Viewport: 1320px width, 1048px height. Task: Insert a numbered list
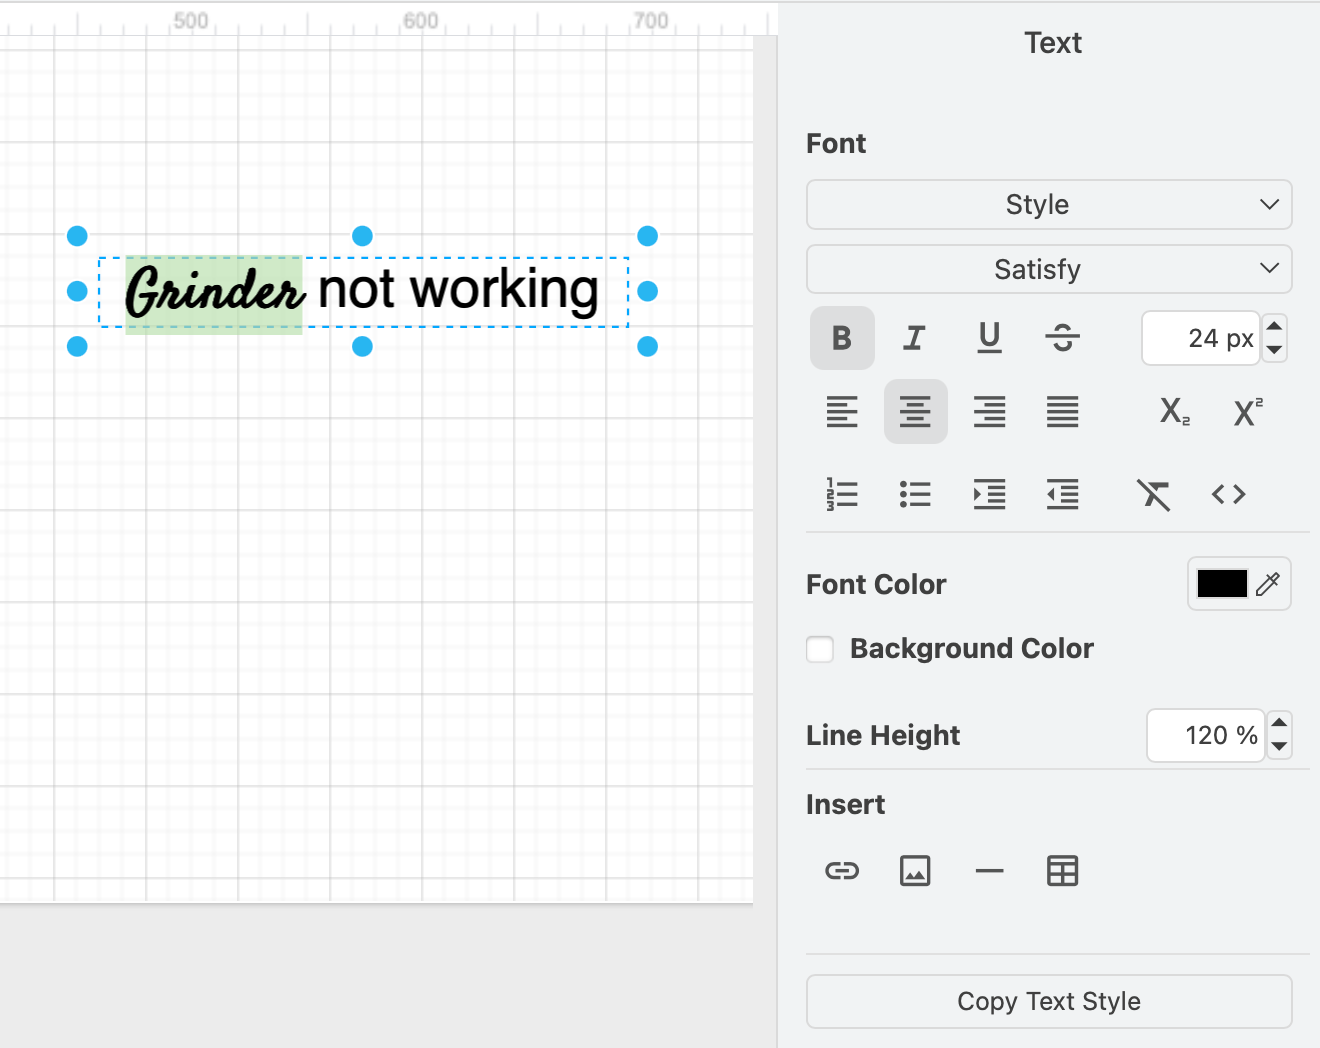[842, 494]
